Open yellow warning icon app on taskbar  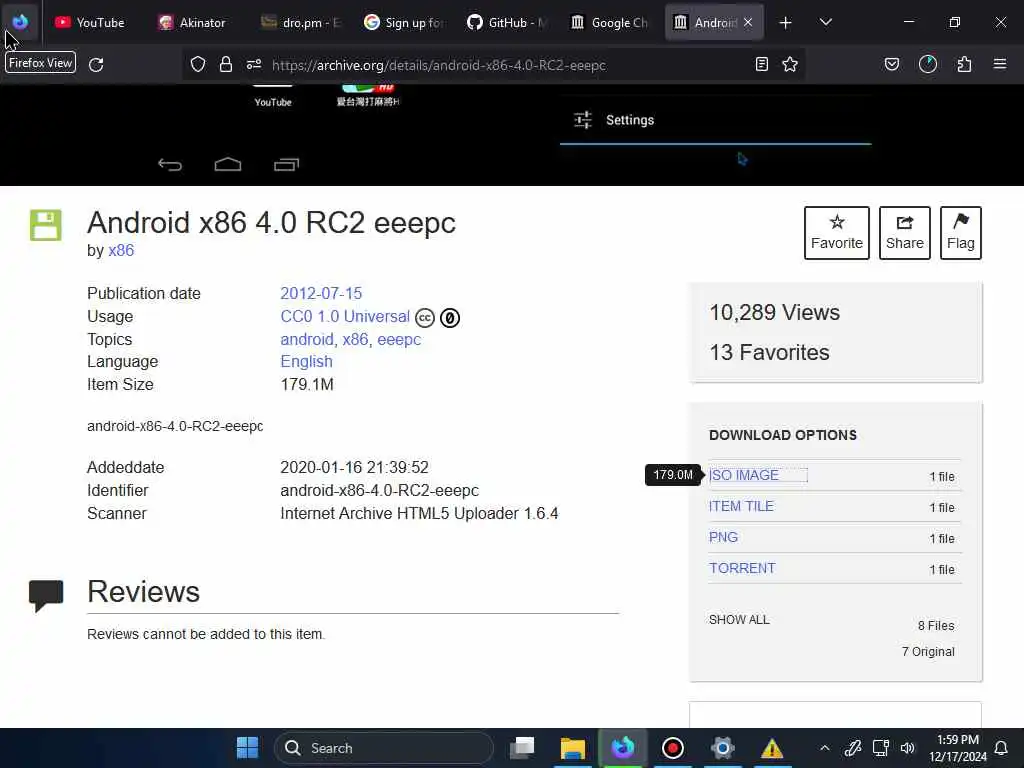click(772, 748)
